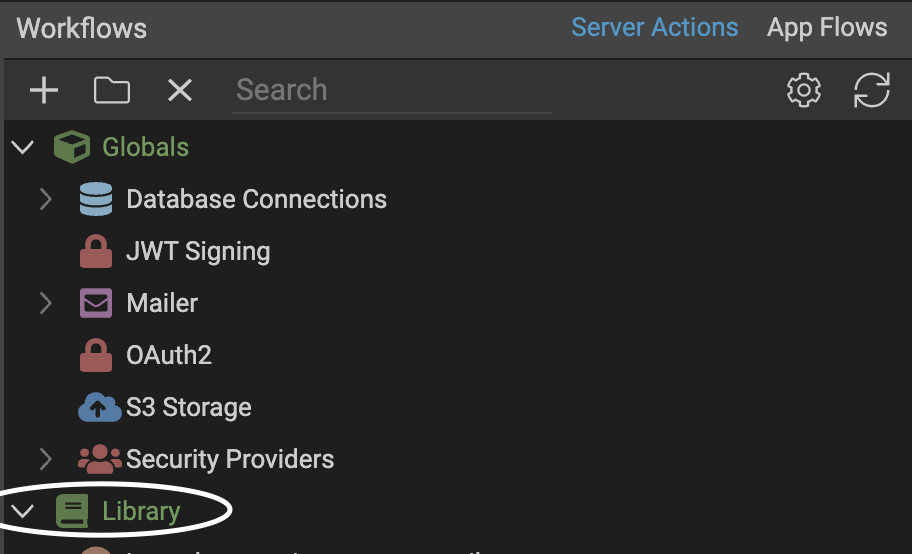
Task: Expand the Mailer node
Action: click(46, 303)
